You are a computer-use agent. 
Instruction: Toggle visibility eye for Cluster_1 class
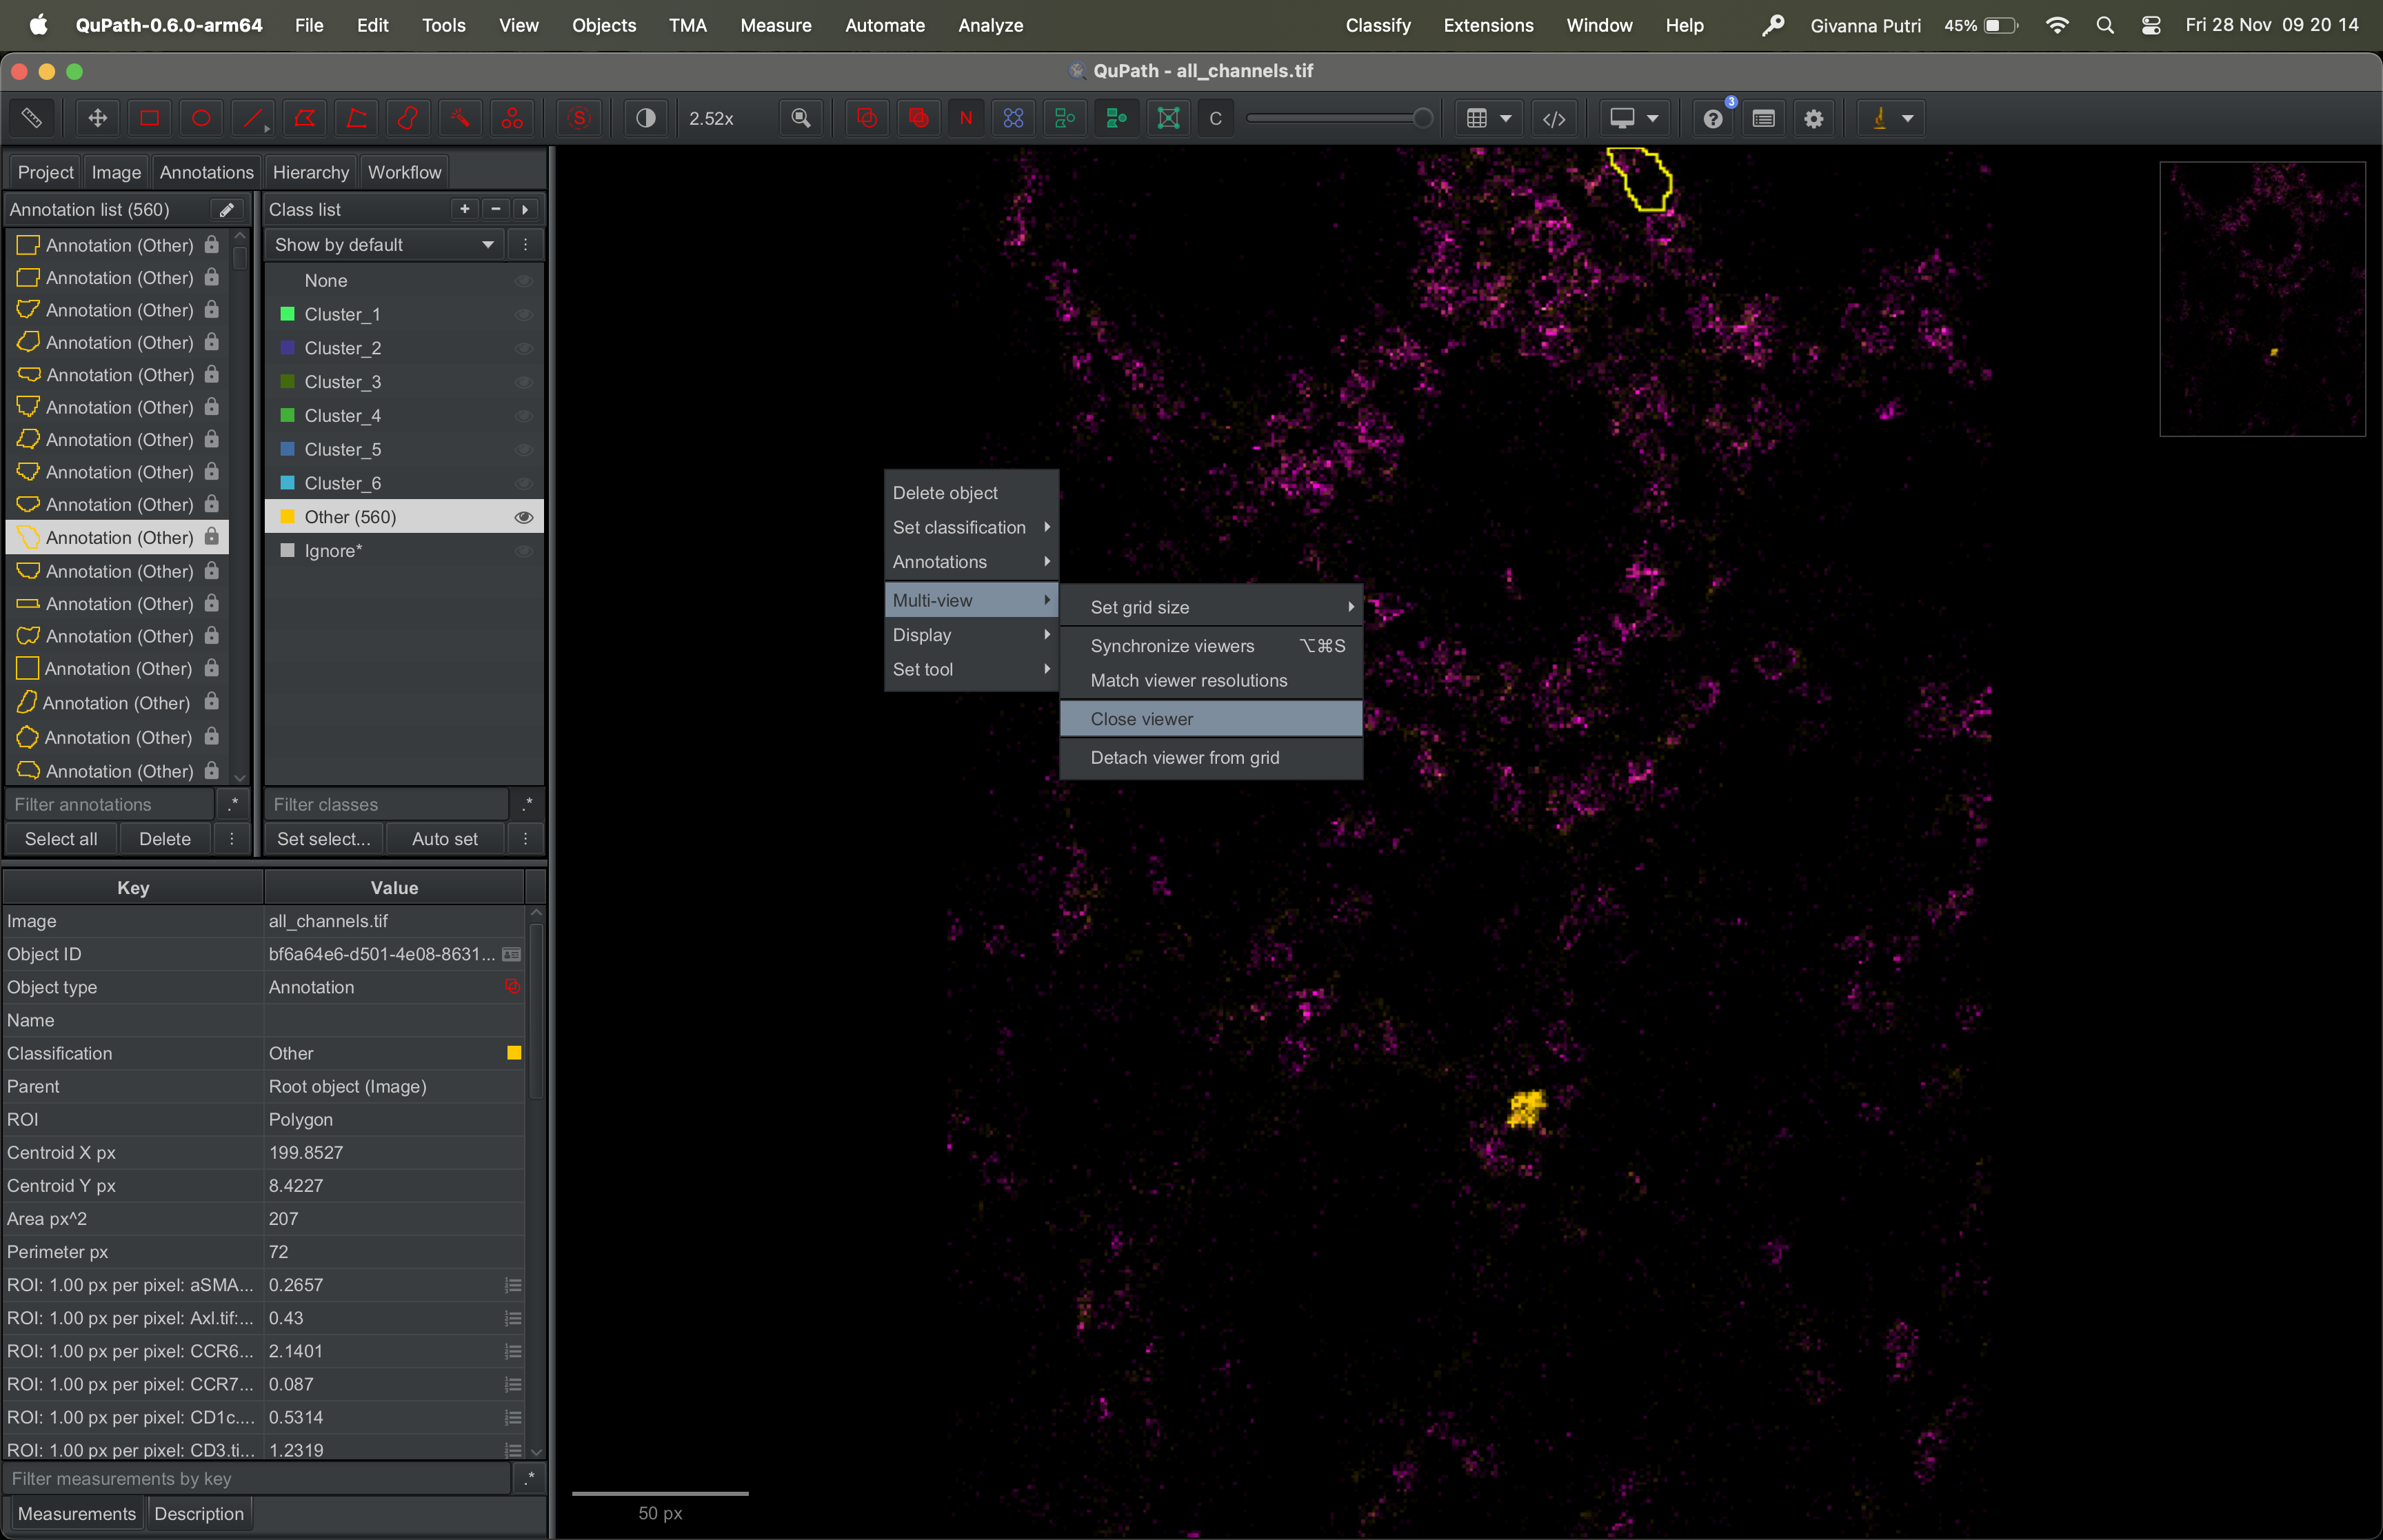click(x=523, y=314)
